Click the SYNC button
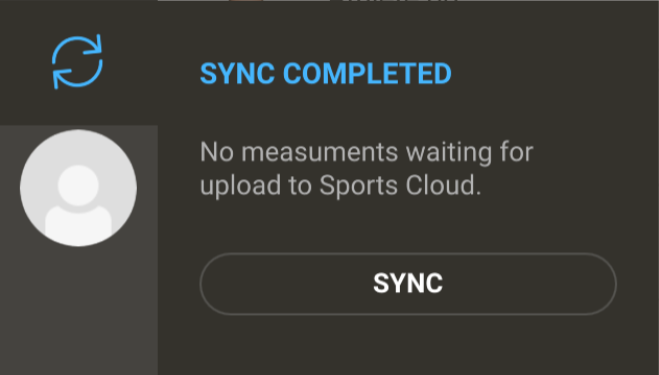 tap(408, 284)
